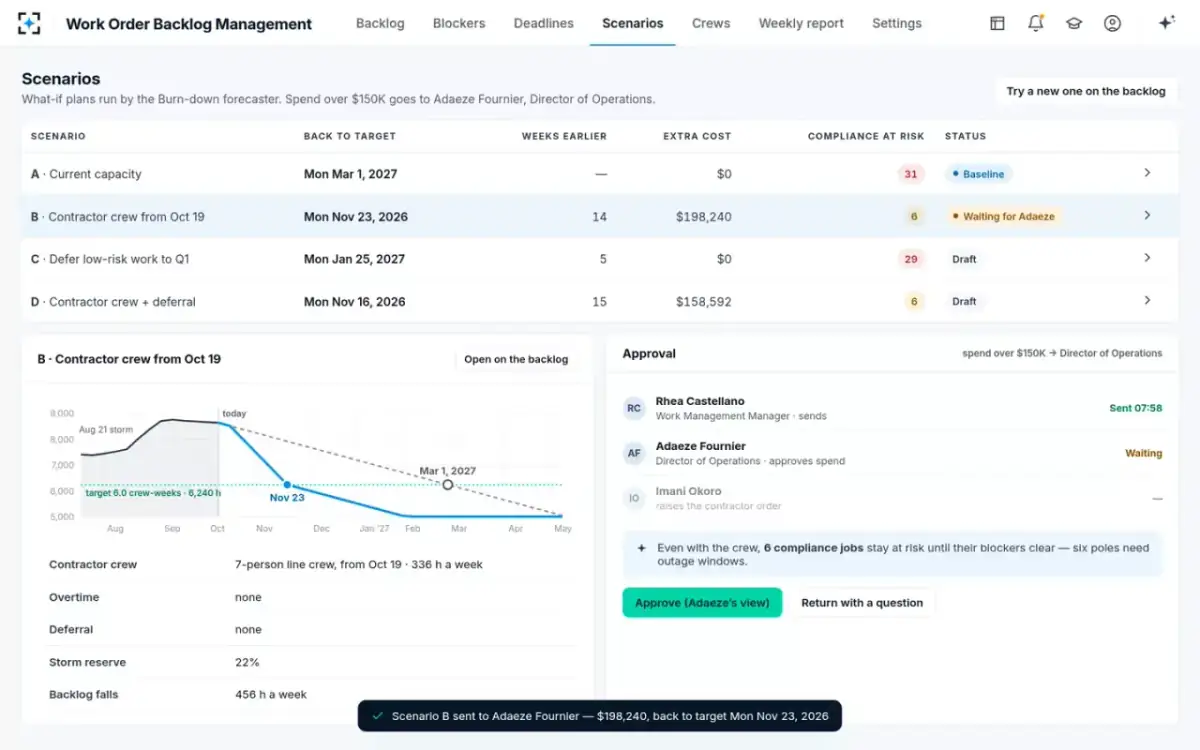Open the learning graduation cap icon

pyautogui.click(x=1074, y=23)
